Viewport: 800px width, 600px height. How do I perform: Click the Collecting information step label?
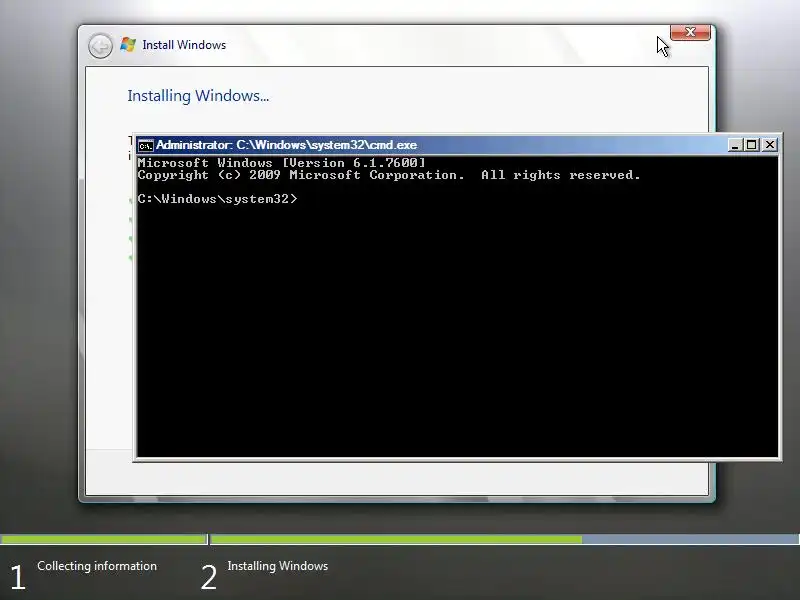[97, 566]
